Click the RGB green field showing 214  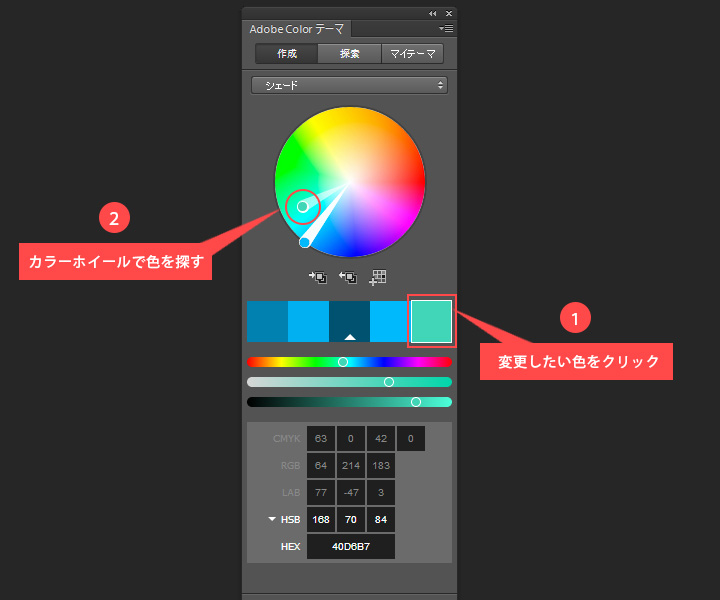(x=351, y=465)
